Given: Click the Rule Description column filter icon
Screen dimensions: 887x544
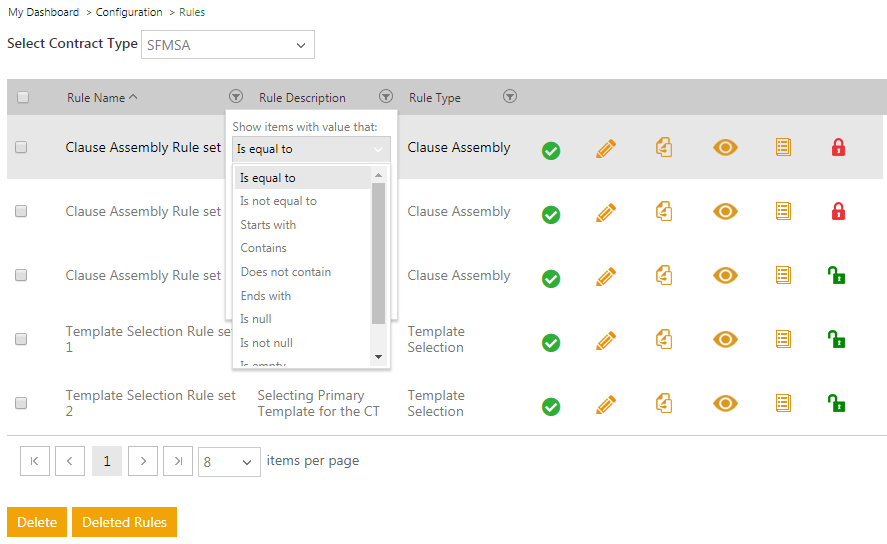Looking at the screenshot, I should tap(386, 97).
